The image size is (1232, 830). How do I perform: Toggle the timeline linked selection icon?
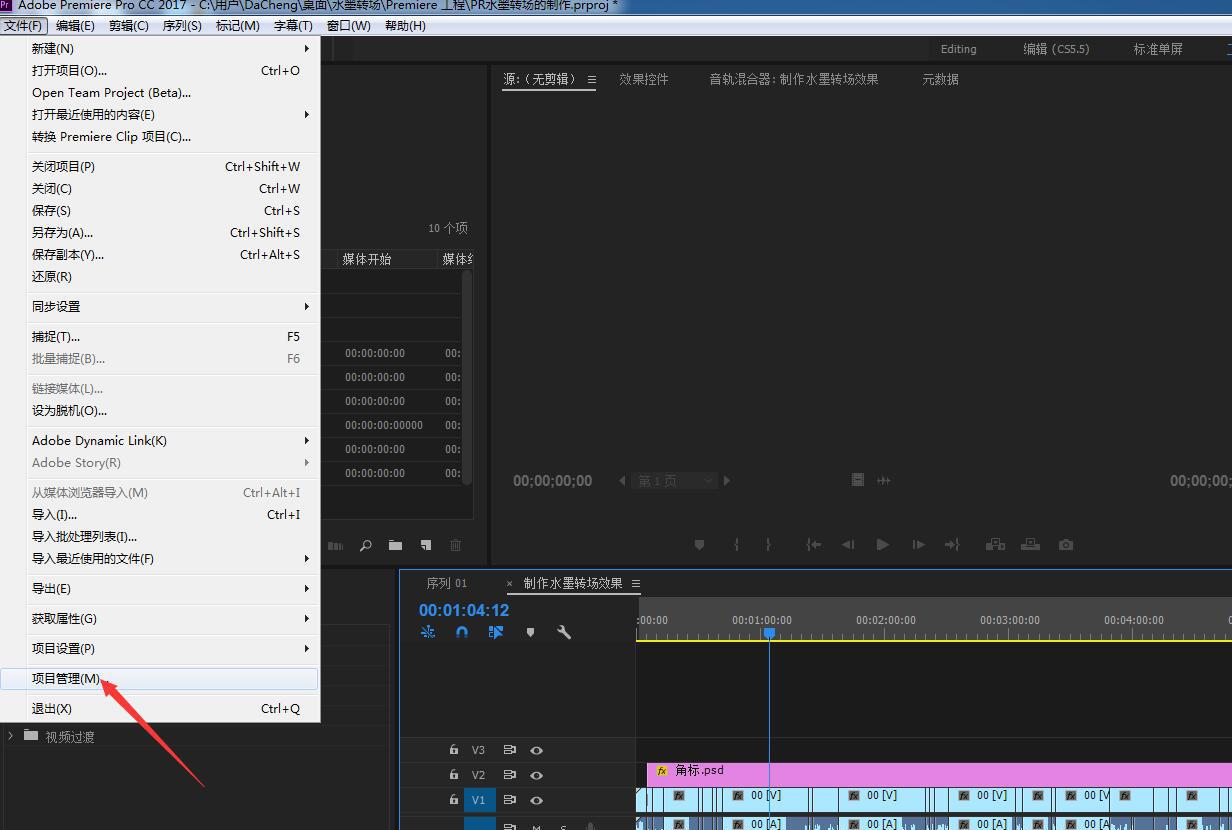(496, 632)
